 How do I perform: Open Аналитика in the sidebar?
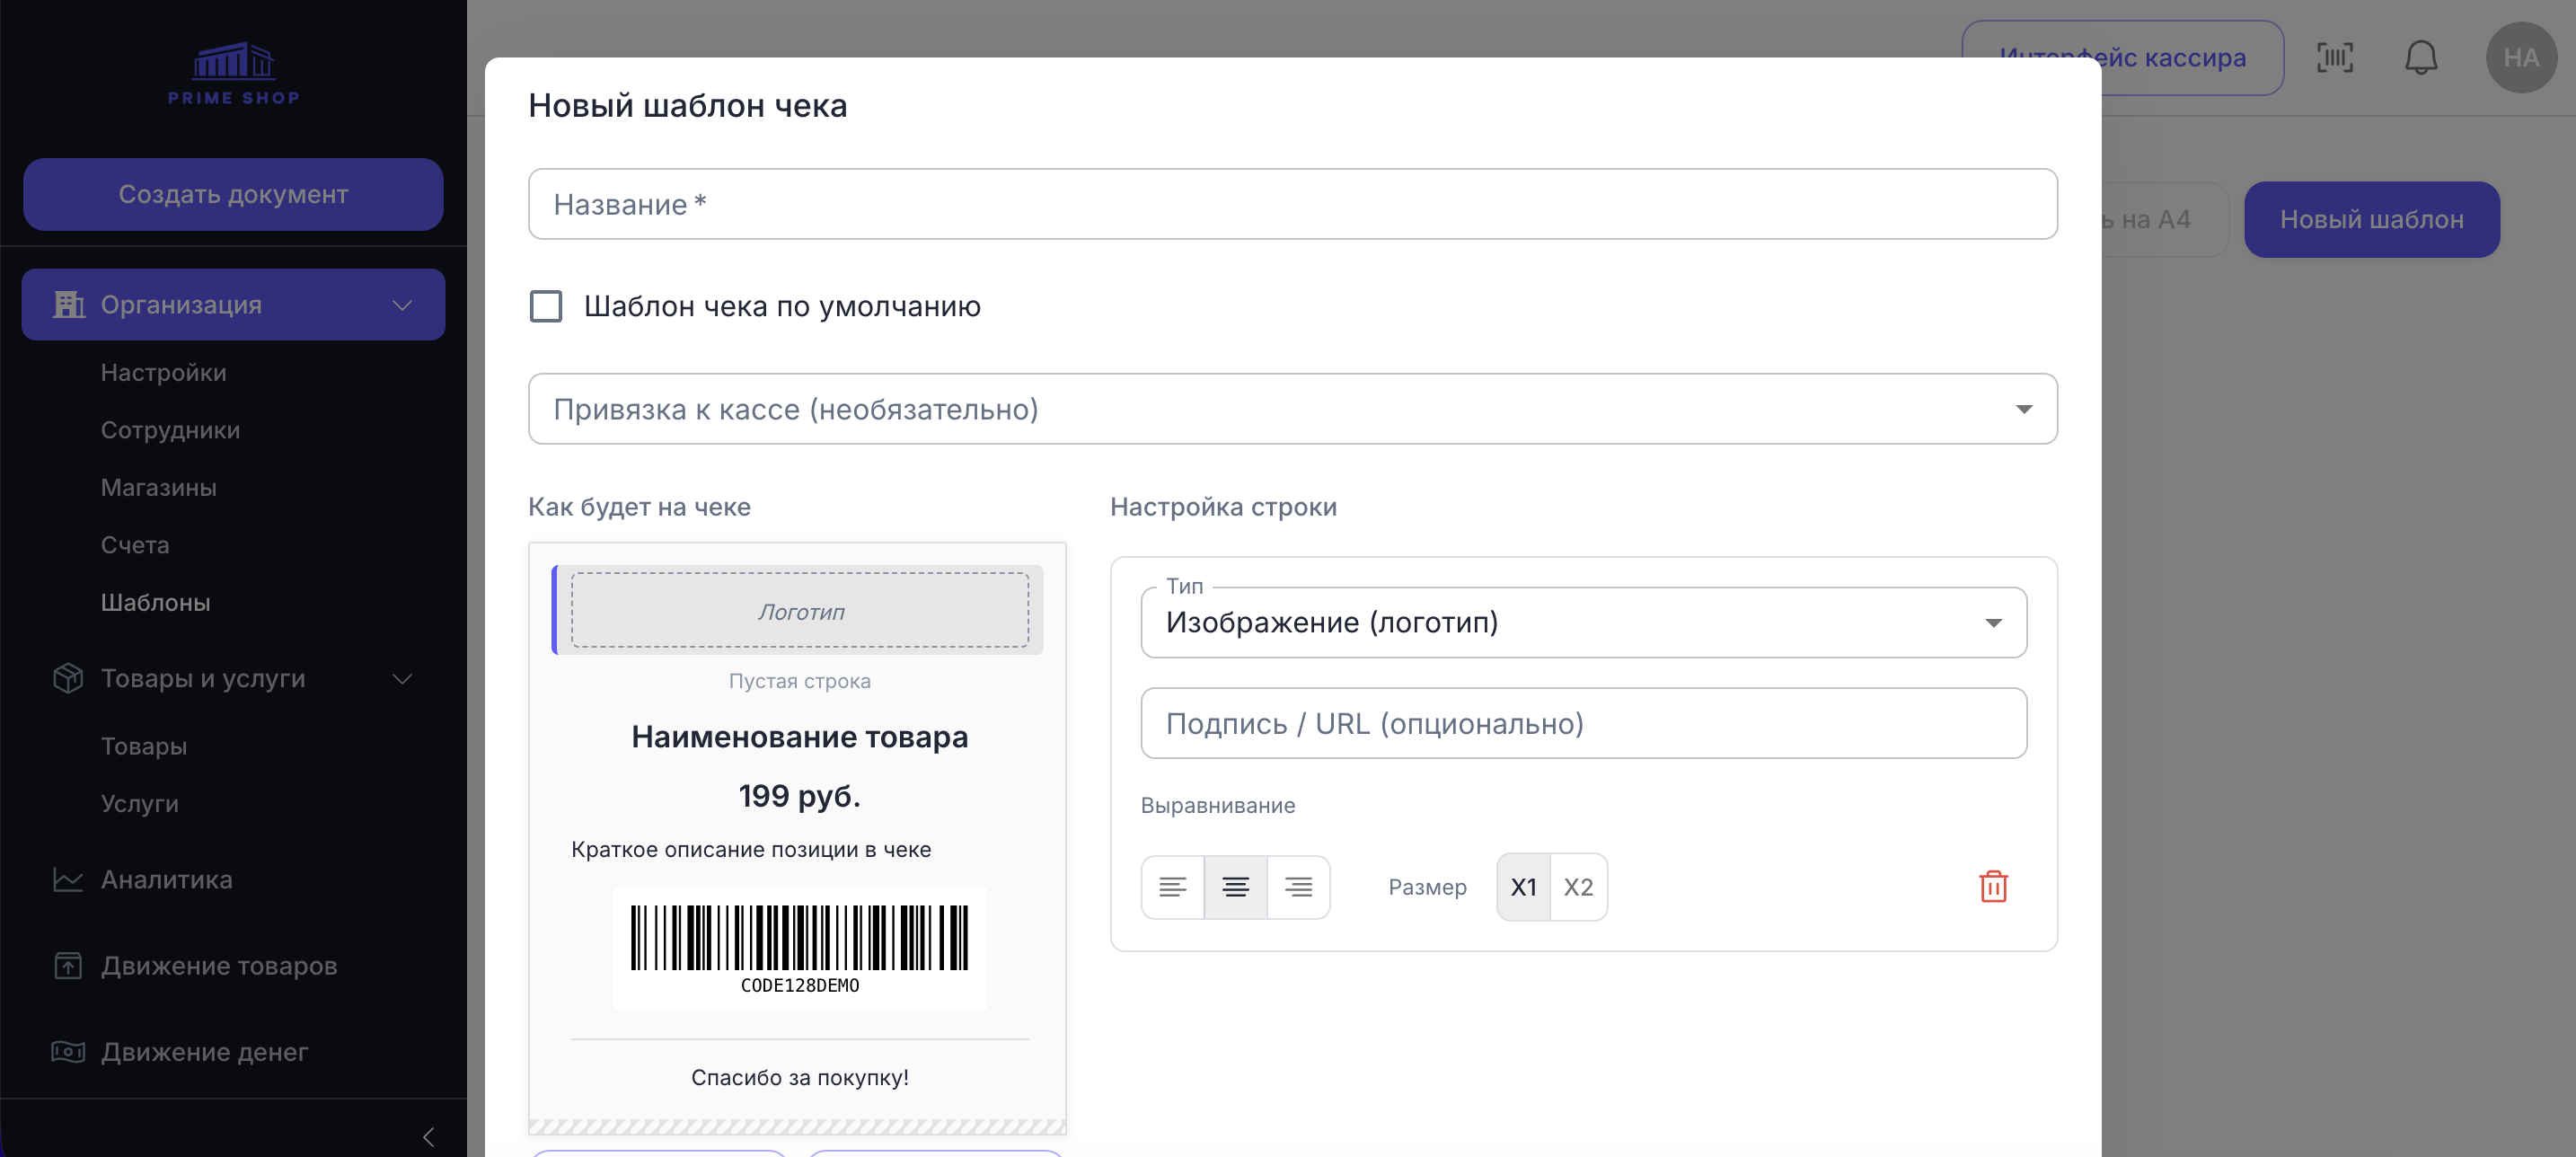tap(167, 879)
